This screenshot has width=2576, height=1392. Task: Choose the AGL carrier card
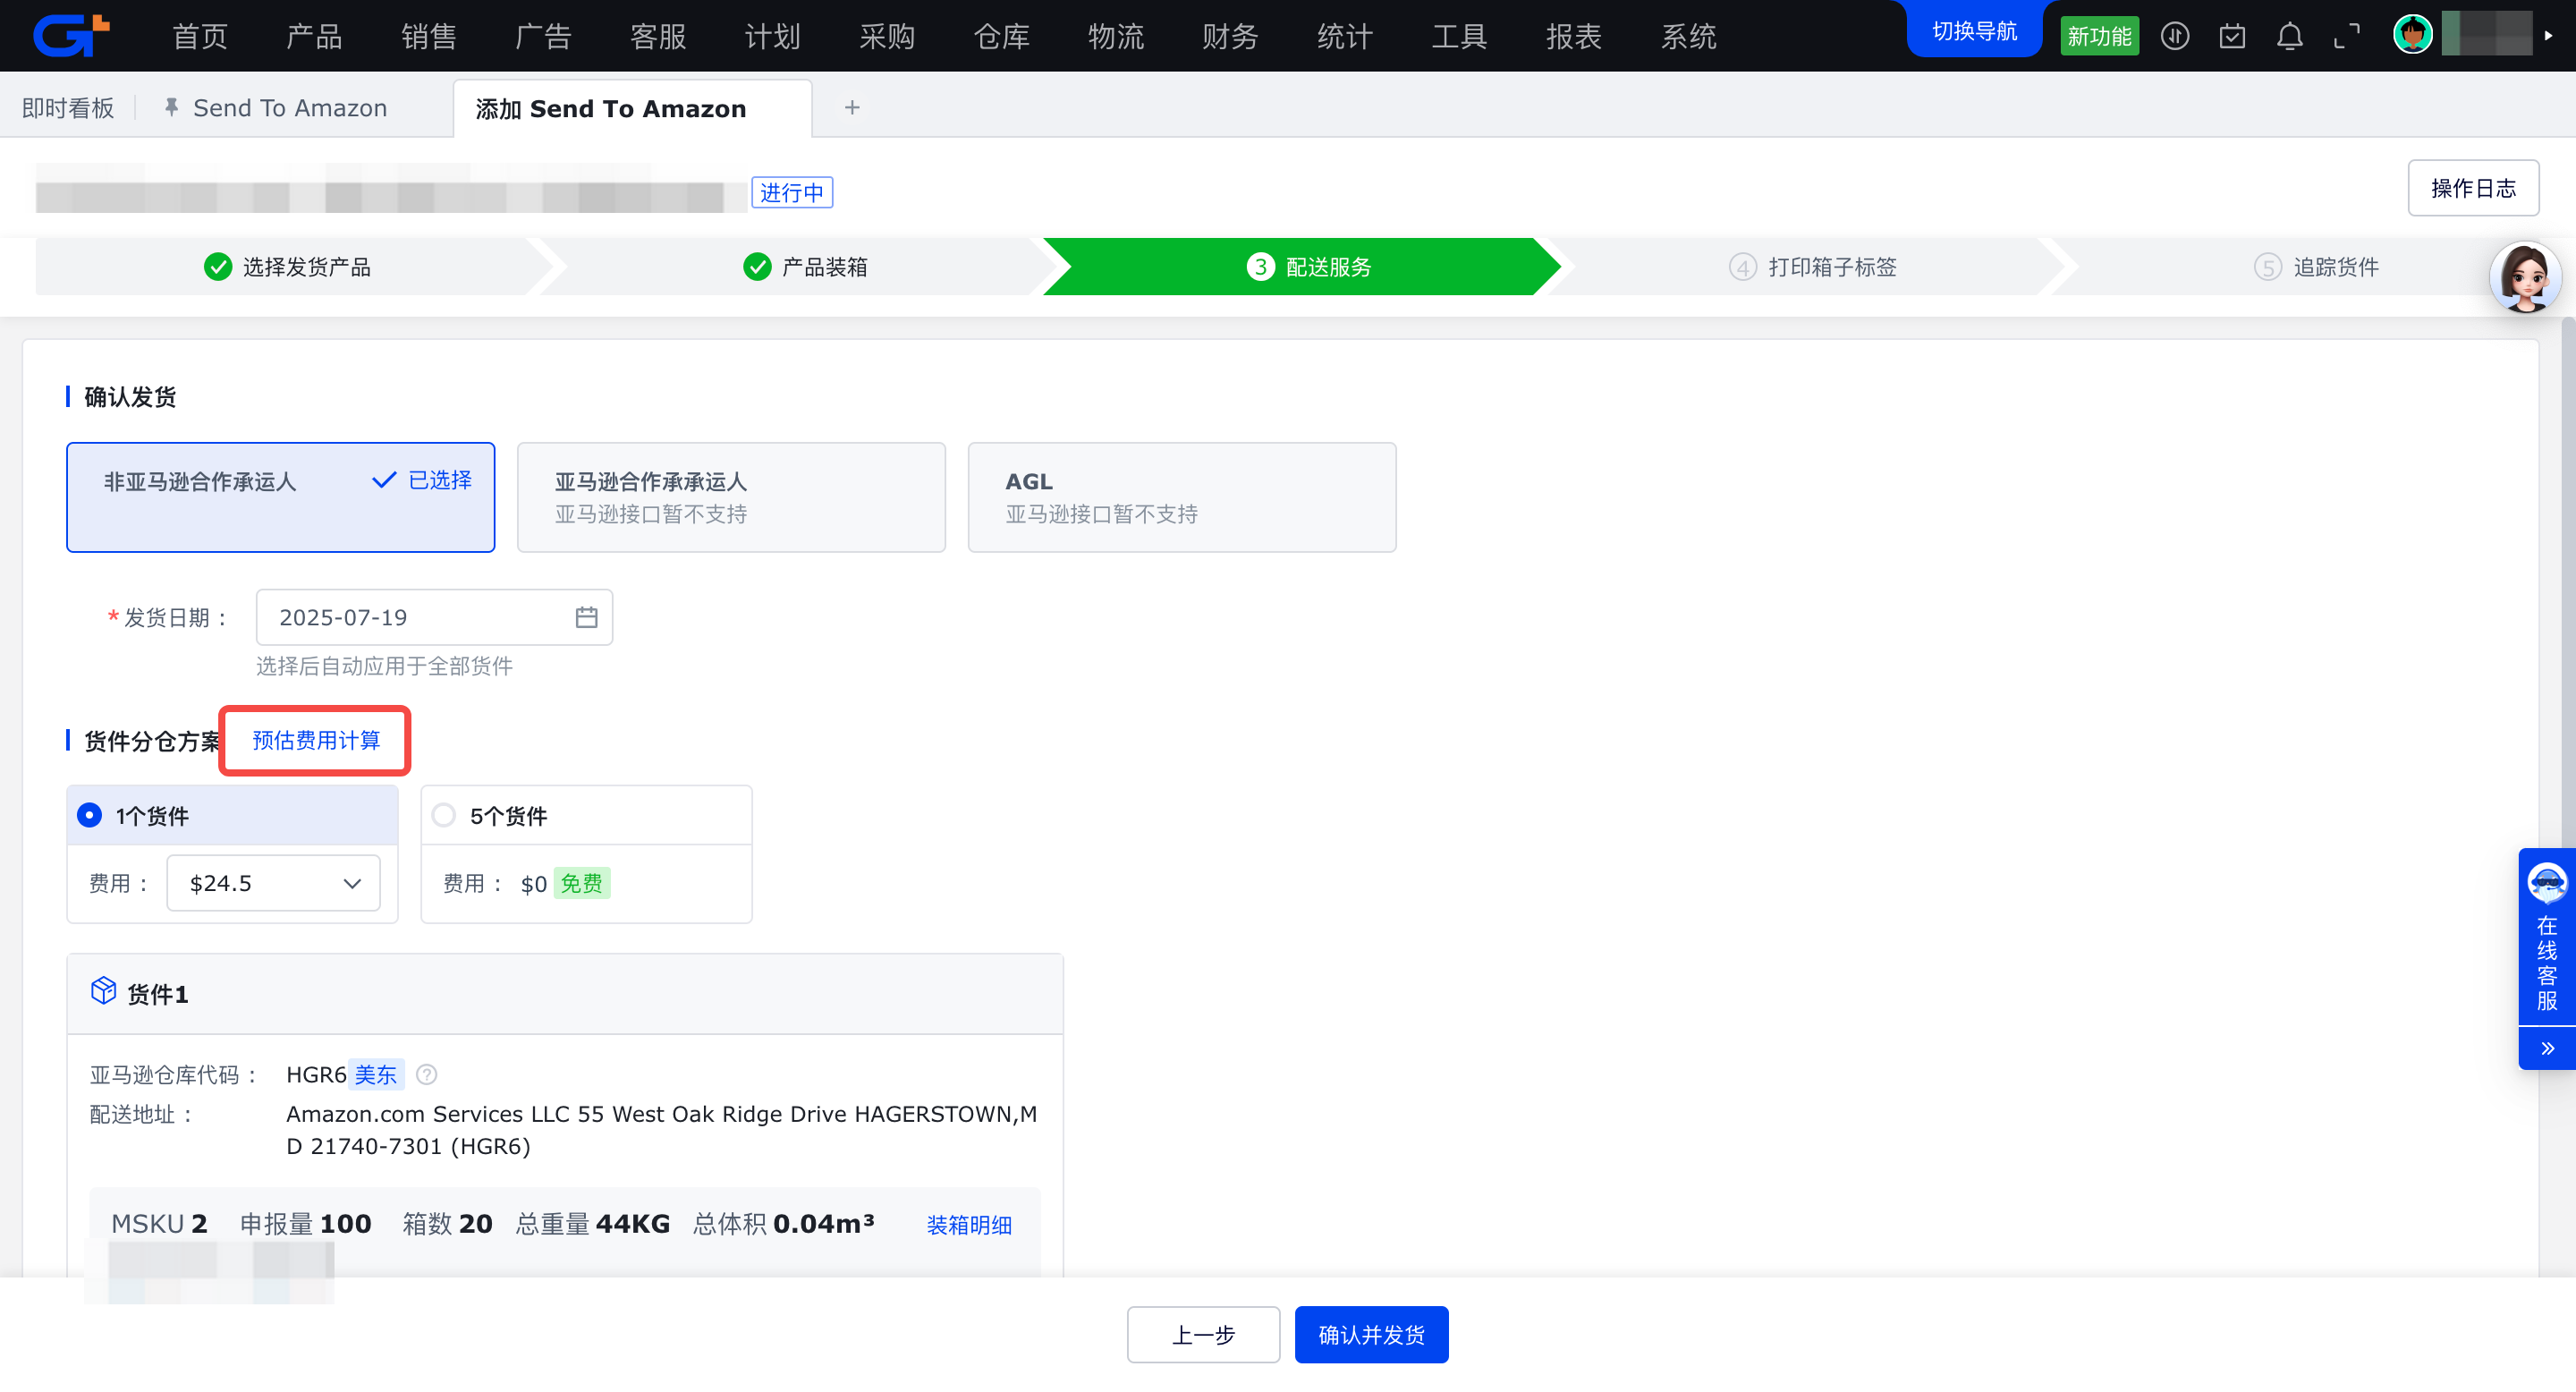(1182, 497)
